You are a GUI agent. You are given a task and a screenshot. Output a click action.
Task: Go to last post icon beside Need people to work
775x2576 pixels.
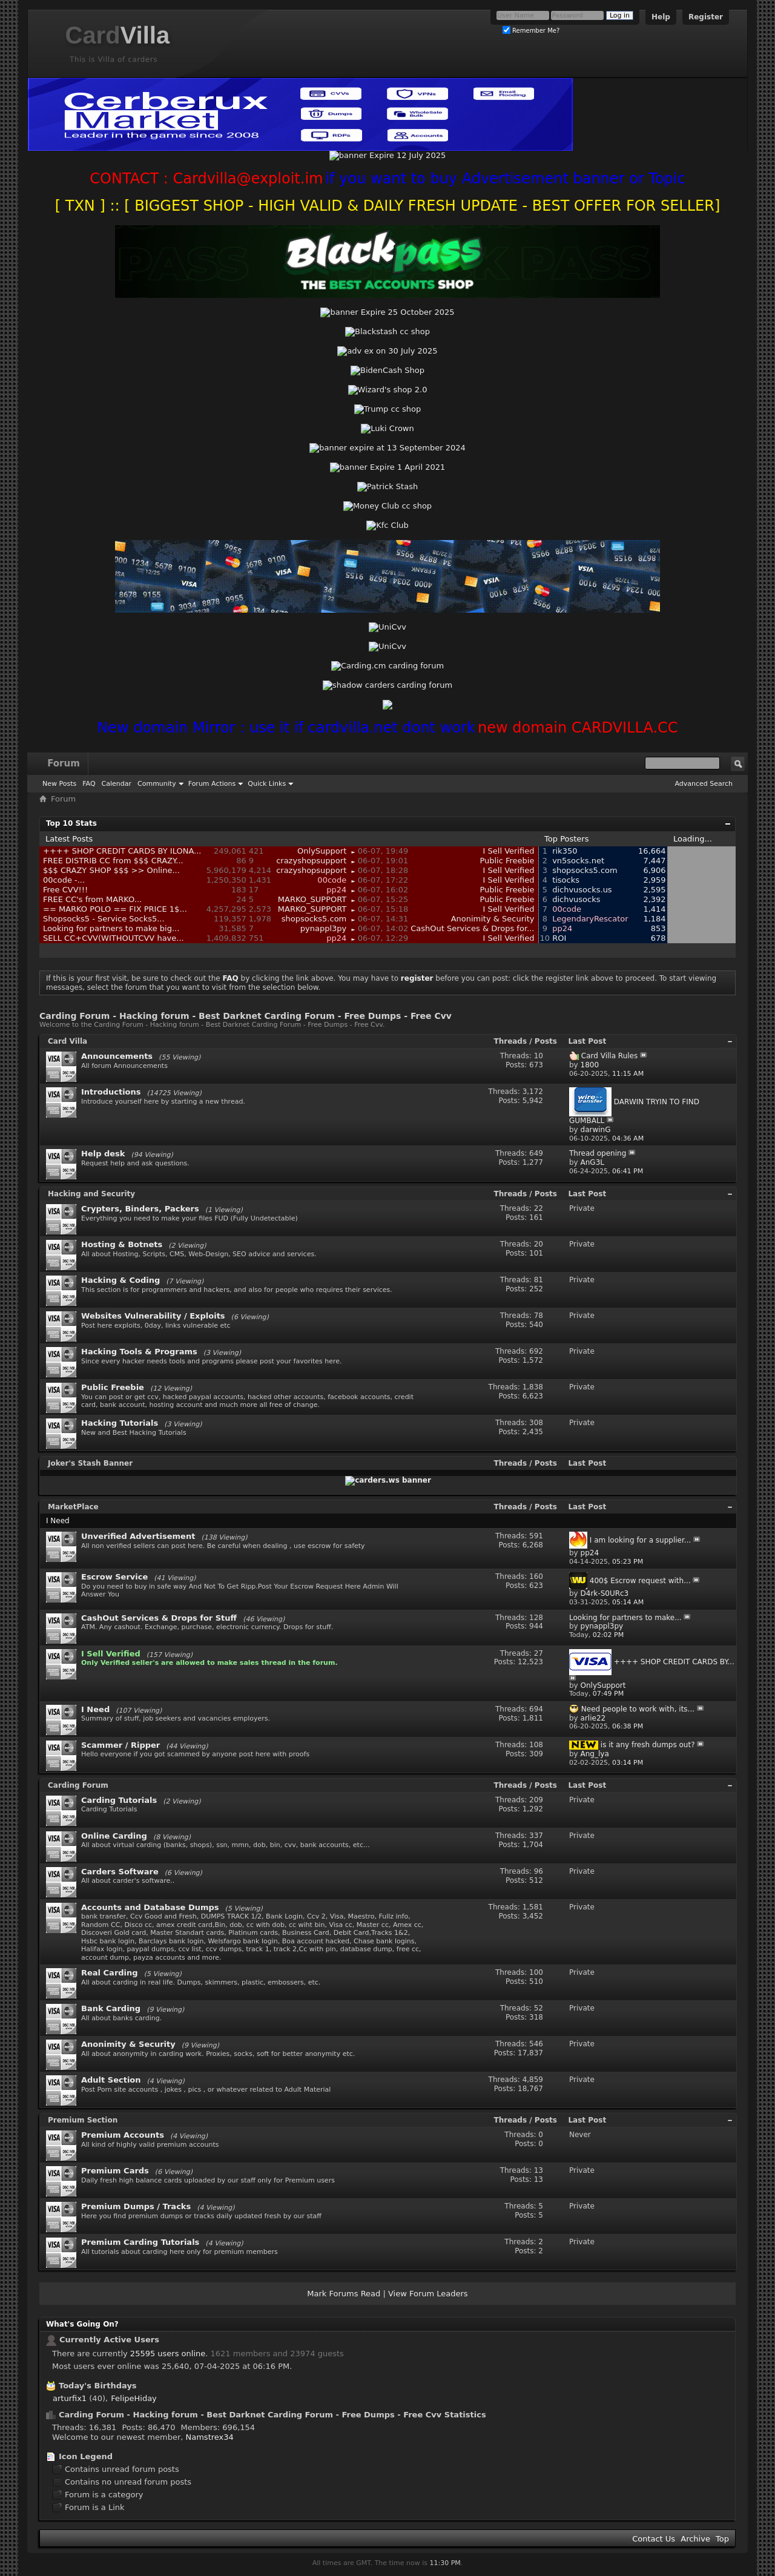(x=700, y=1708)
